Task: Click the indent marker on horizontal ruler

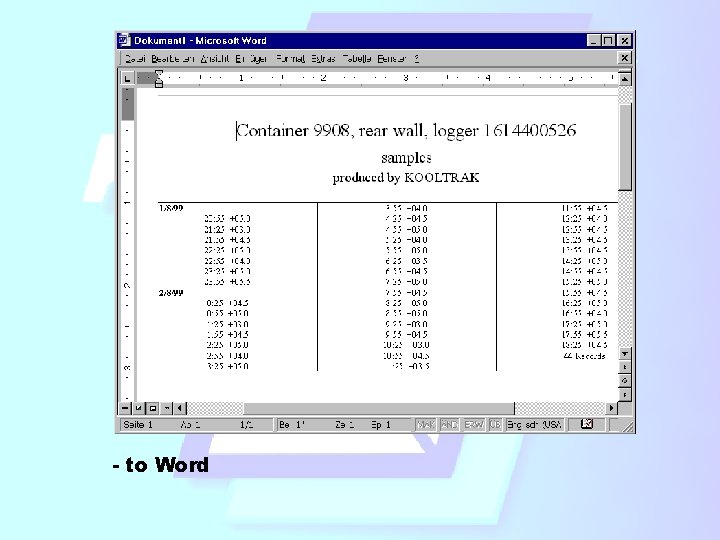Action: 159,79
